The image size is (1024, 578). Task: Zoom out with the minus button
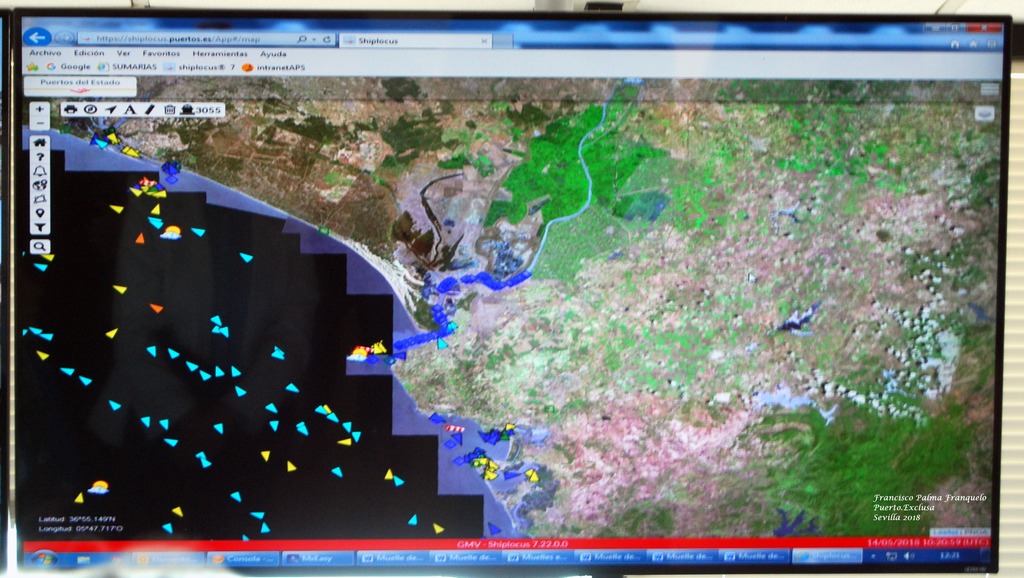click(39, 123)
